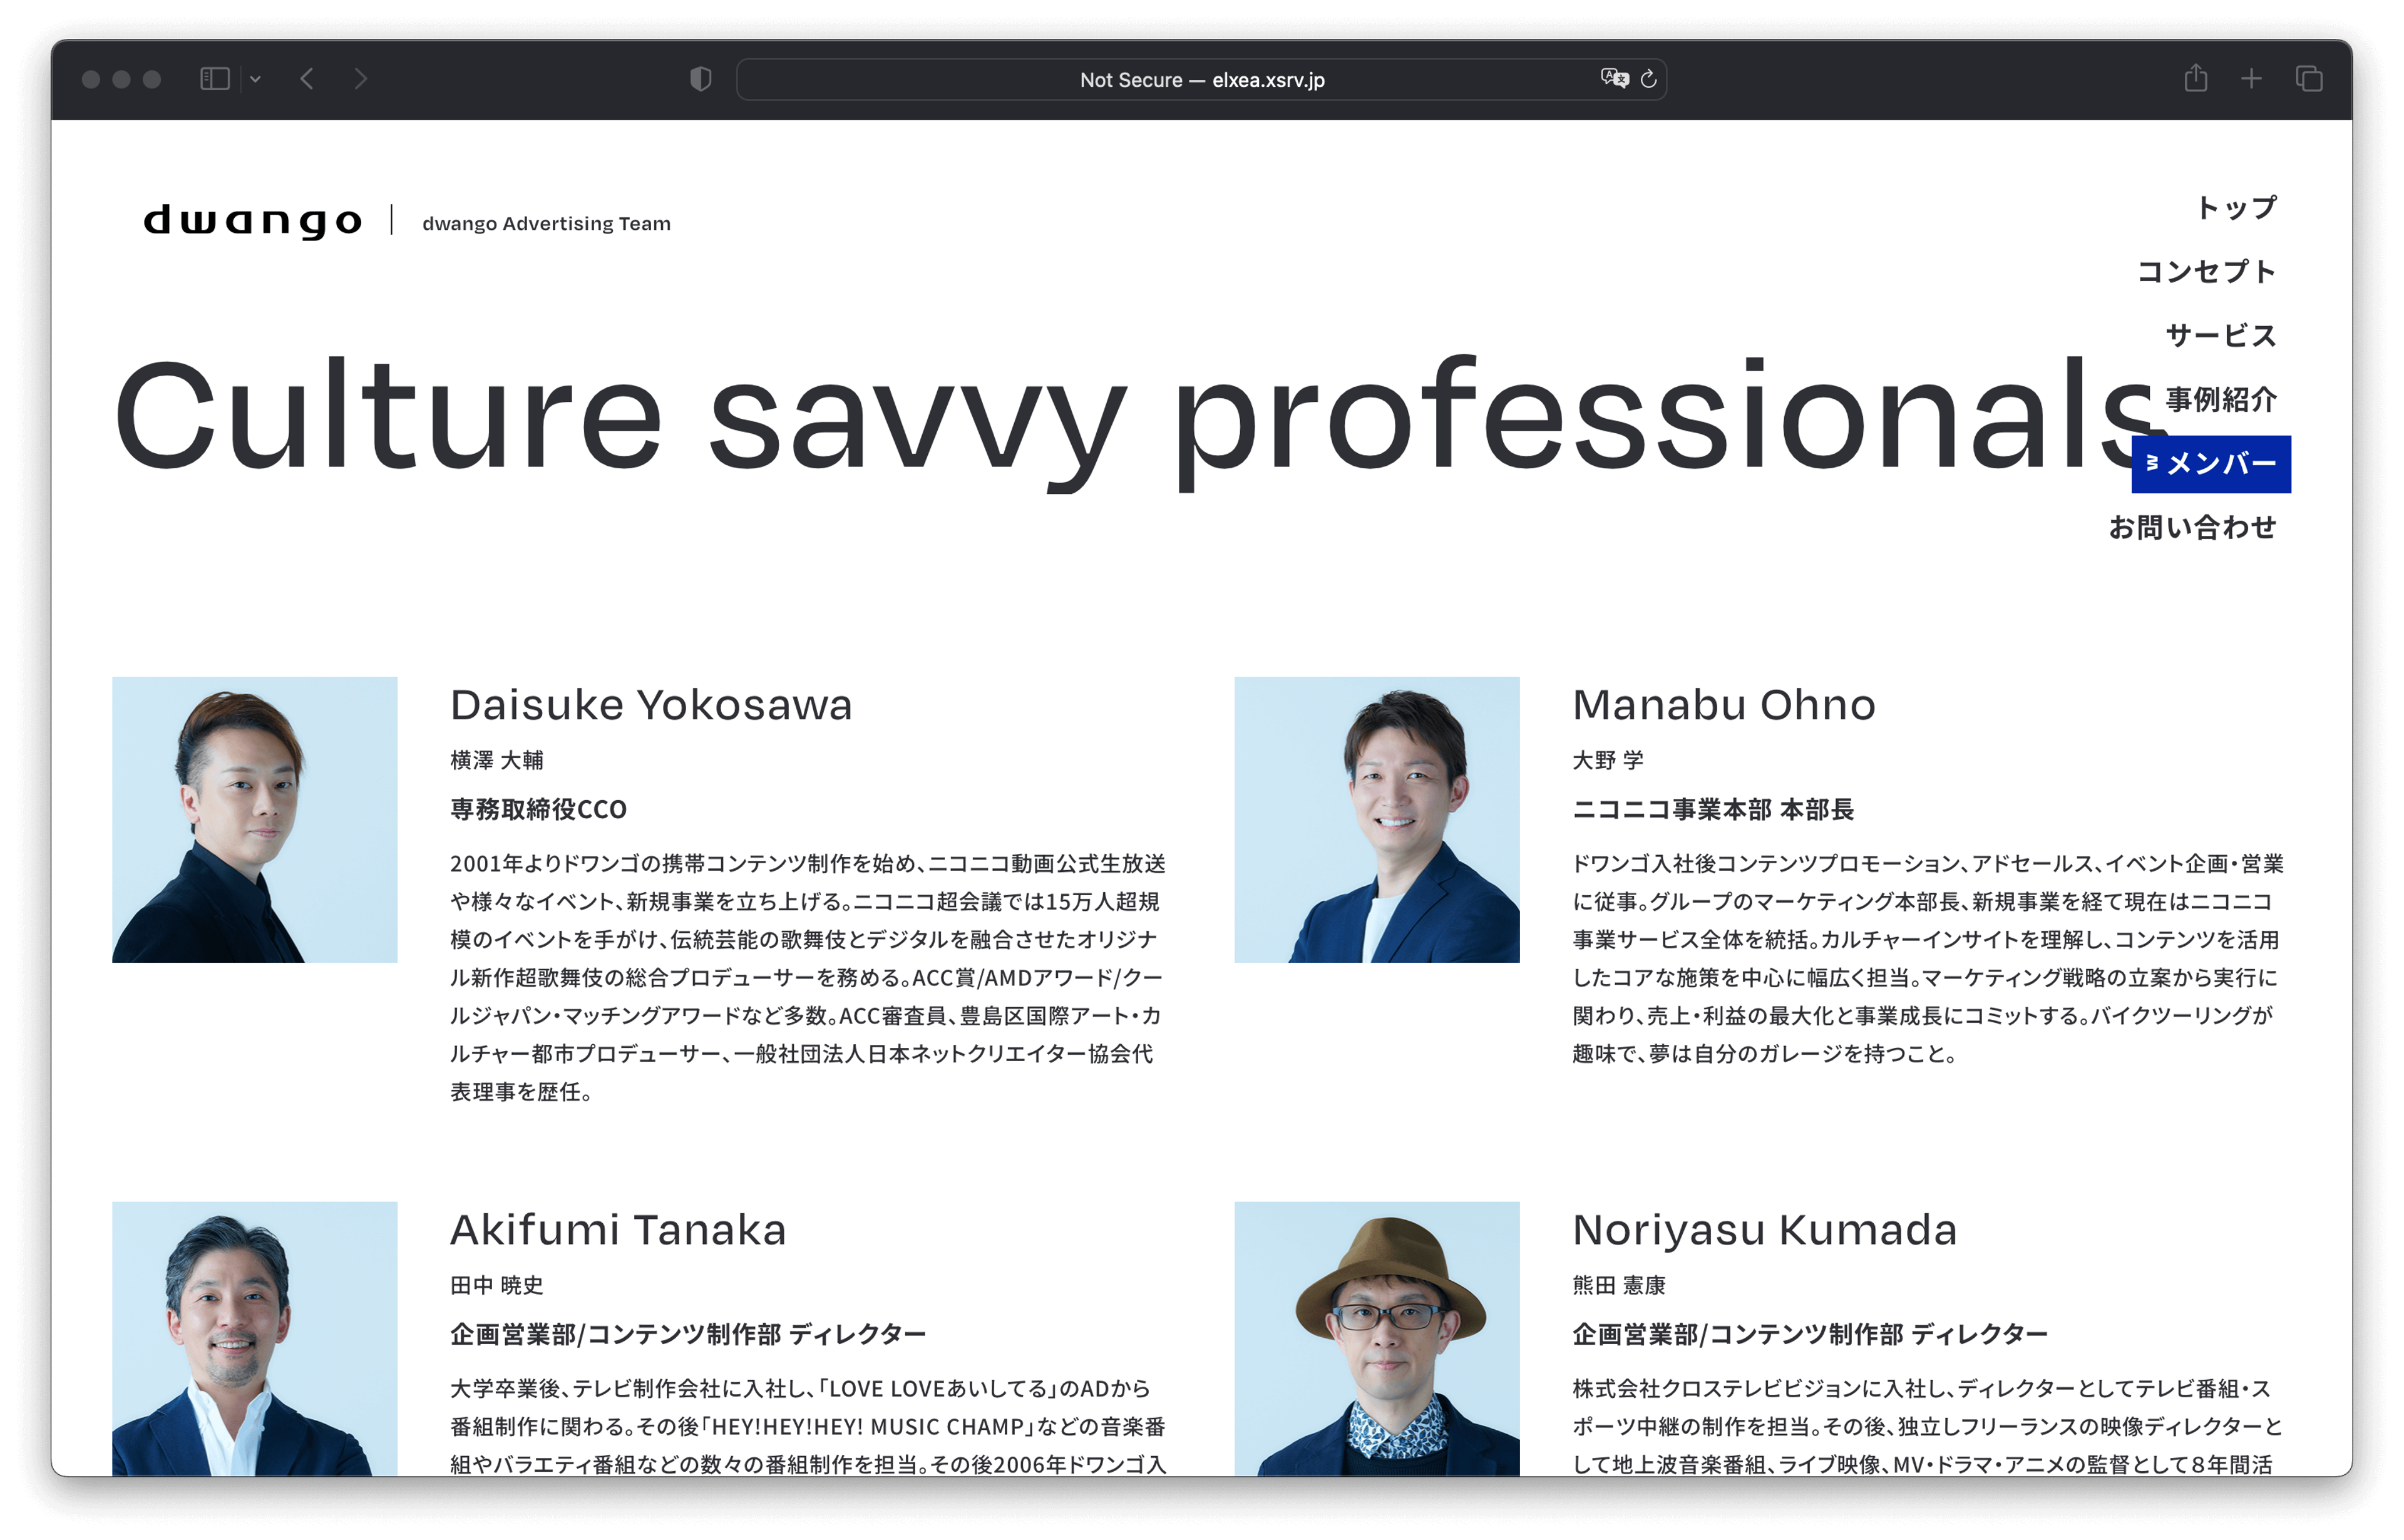This screenshot has height=1540, width=2404.
Task: Open a new tab with the plus icon
Action: pyautogui.click(x=2251, y=79)
